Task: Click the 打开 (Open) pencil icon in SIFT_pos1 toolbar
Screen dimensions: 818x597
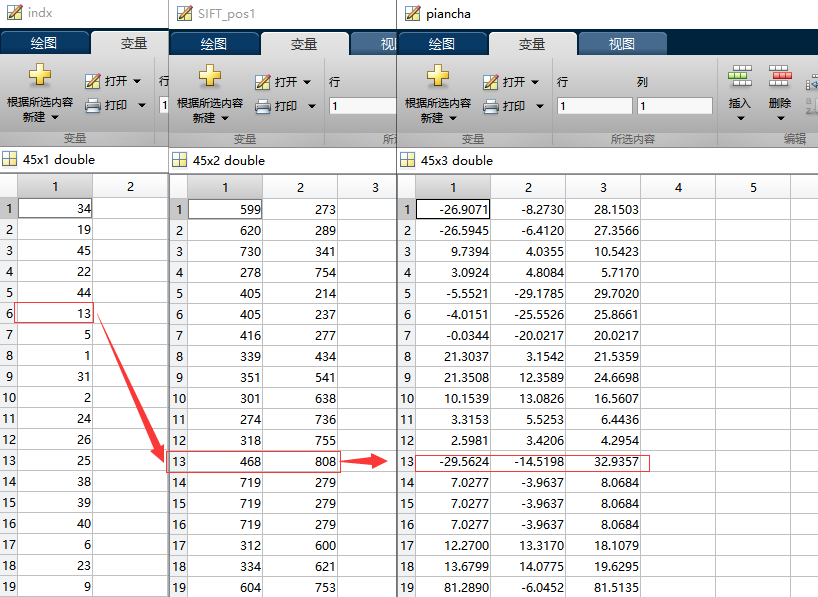Action: point(263,81)
